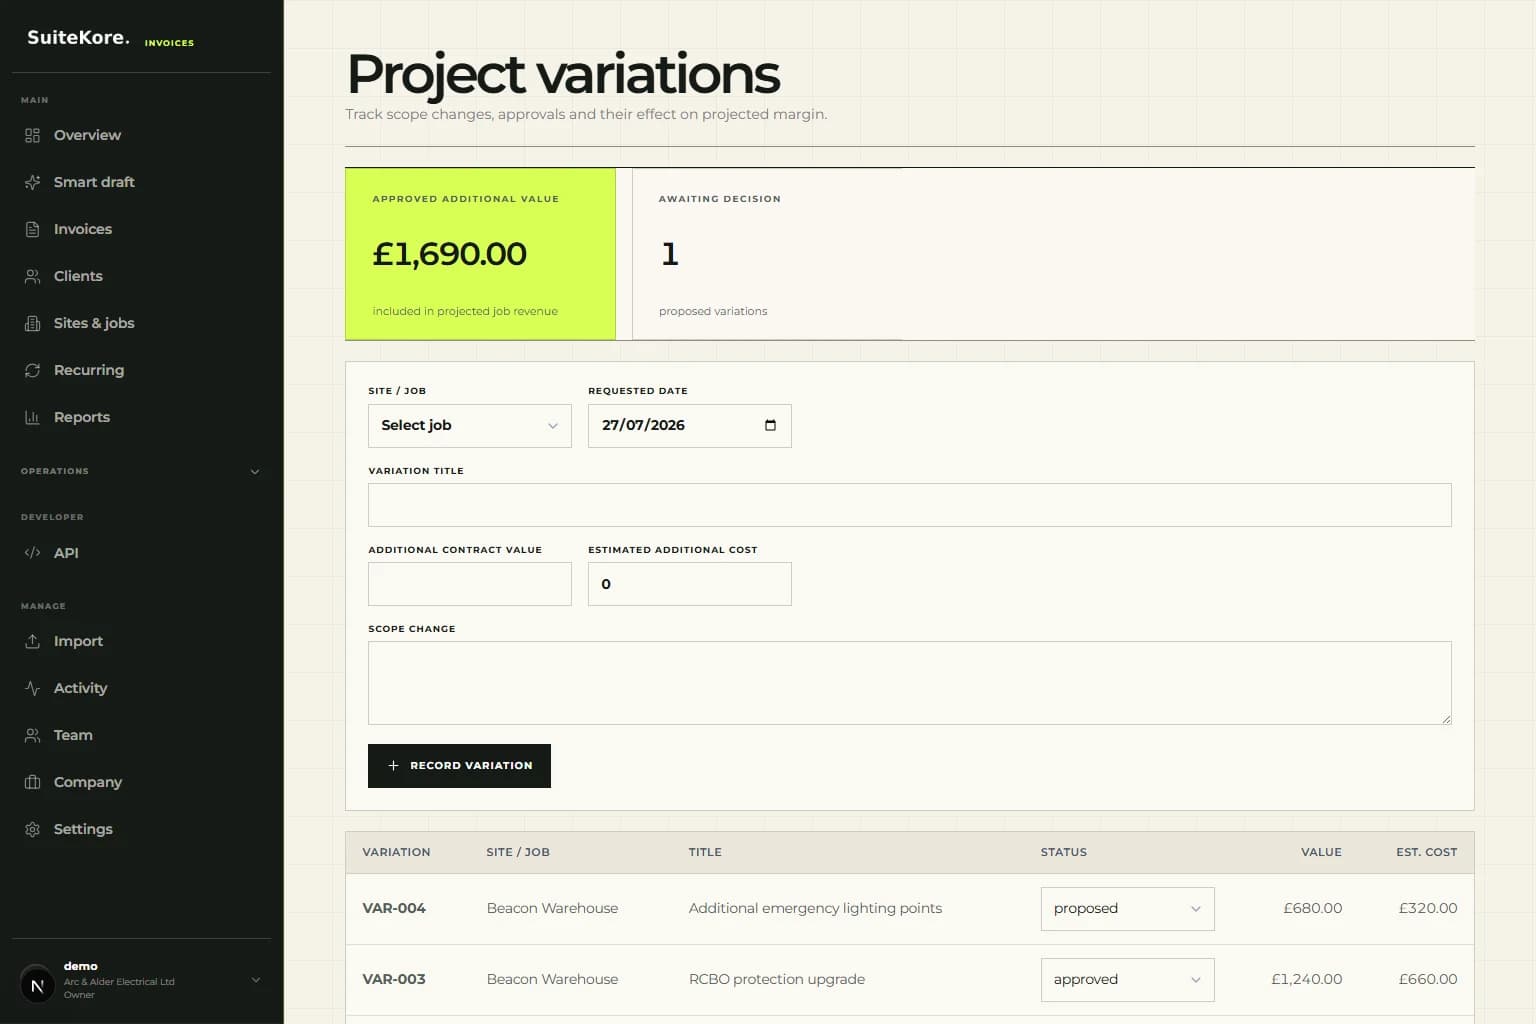The height and width of the screenshot is (1024, 1536).
Task: Click the Smart draft sparkle icon
Action: [x=32, y=182]
